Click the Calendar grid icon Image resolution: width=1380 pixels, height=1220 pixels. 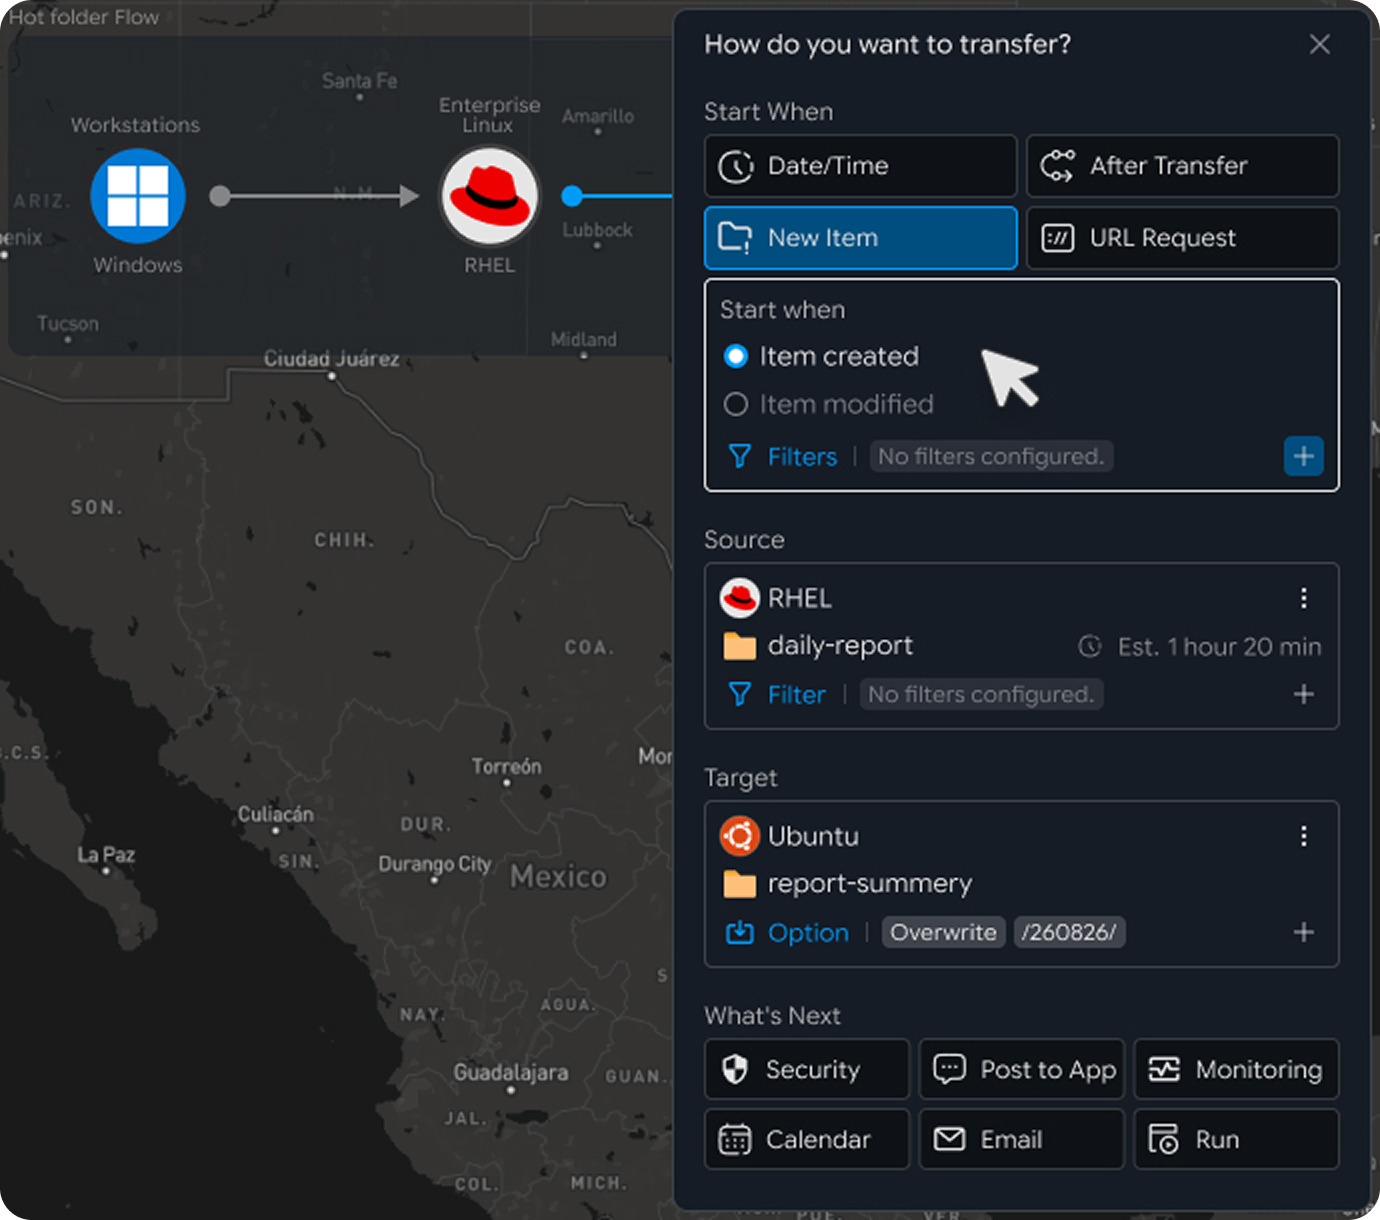coord(735,1139)
